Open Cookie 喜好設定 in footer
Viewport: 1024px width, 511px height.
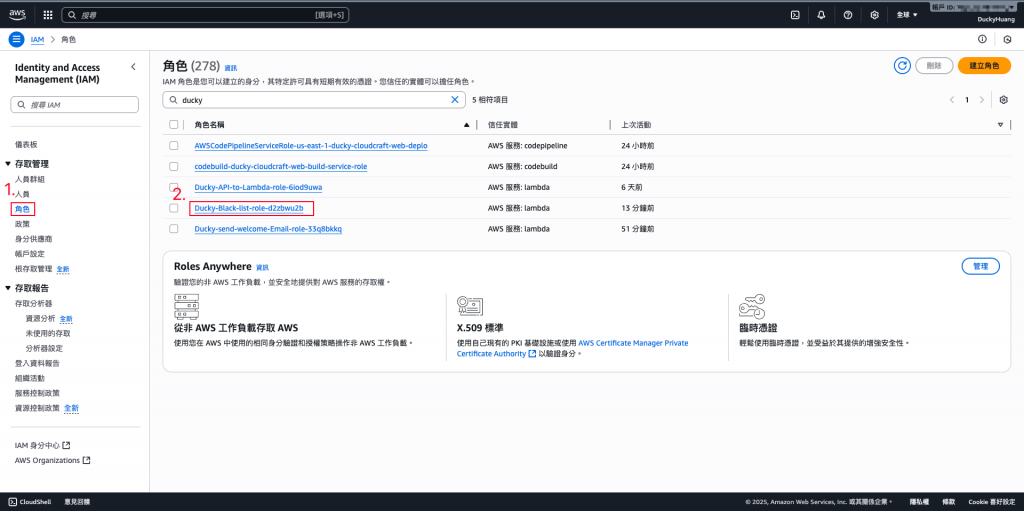(992, 502)
